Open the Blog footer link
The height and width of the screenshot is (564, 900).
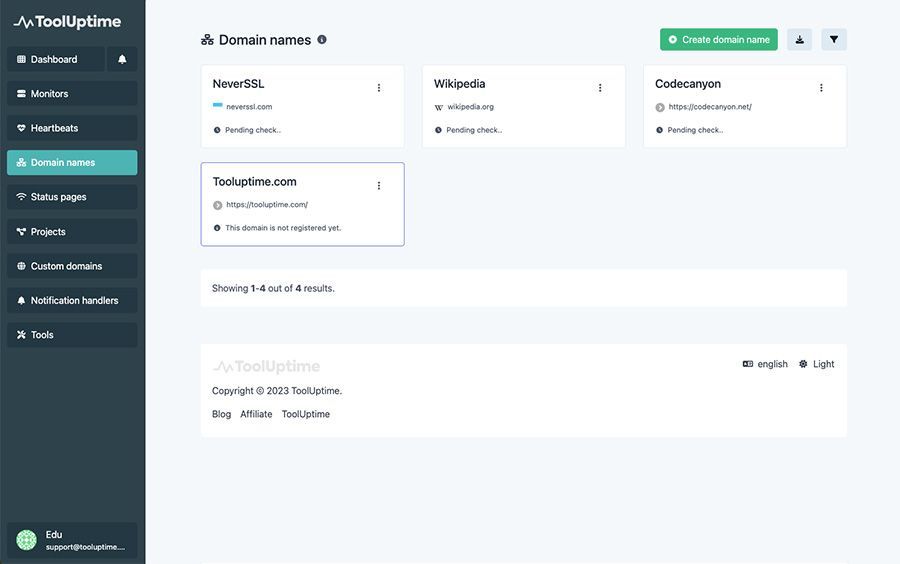click(222, 414)
